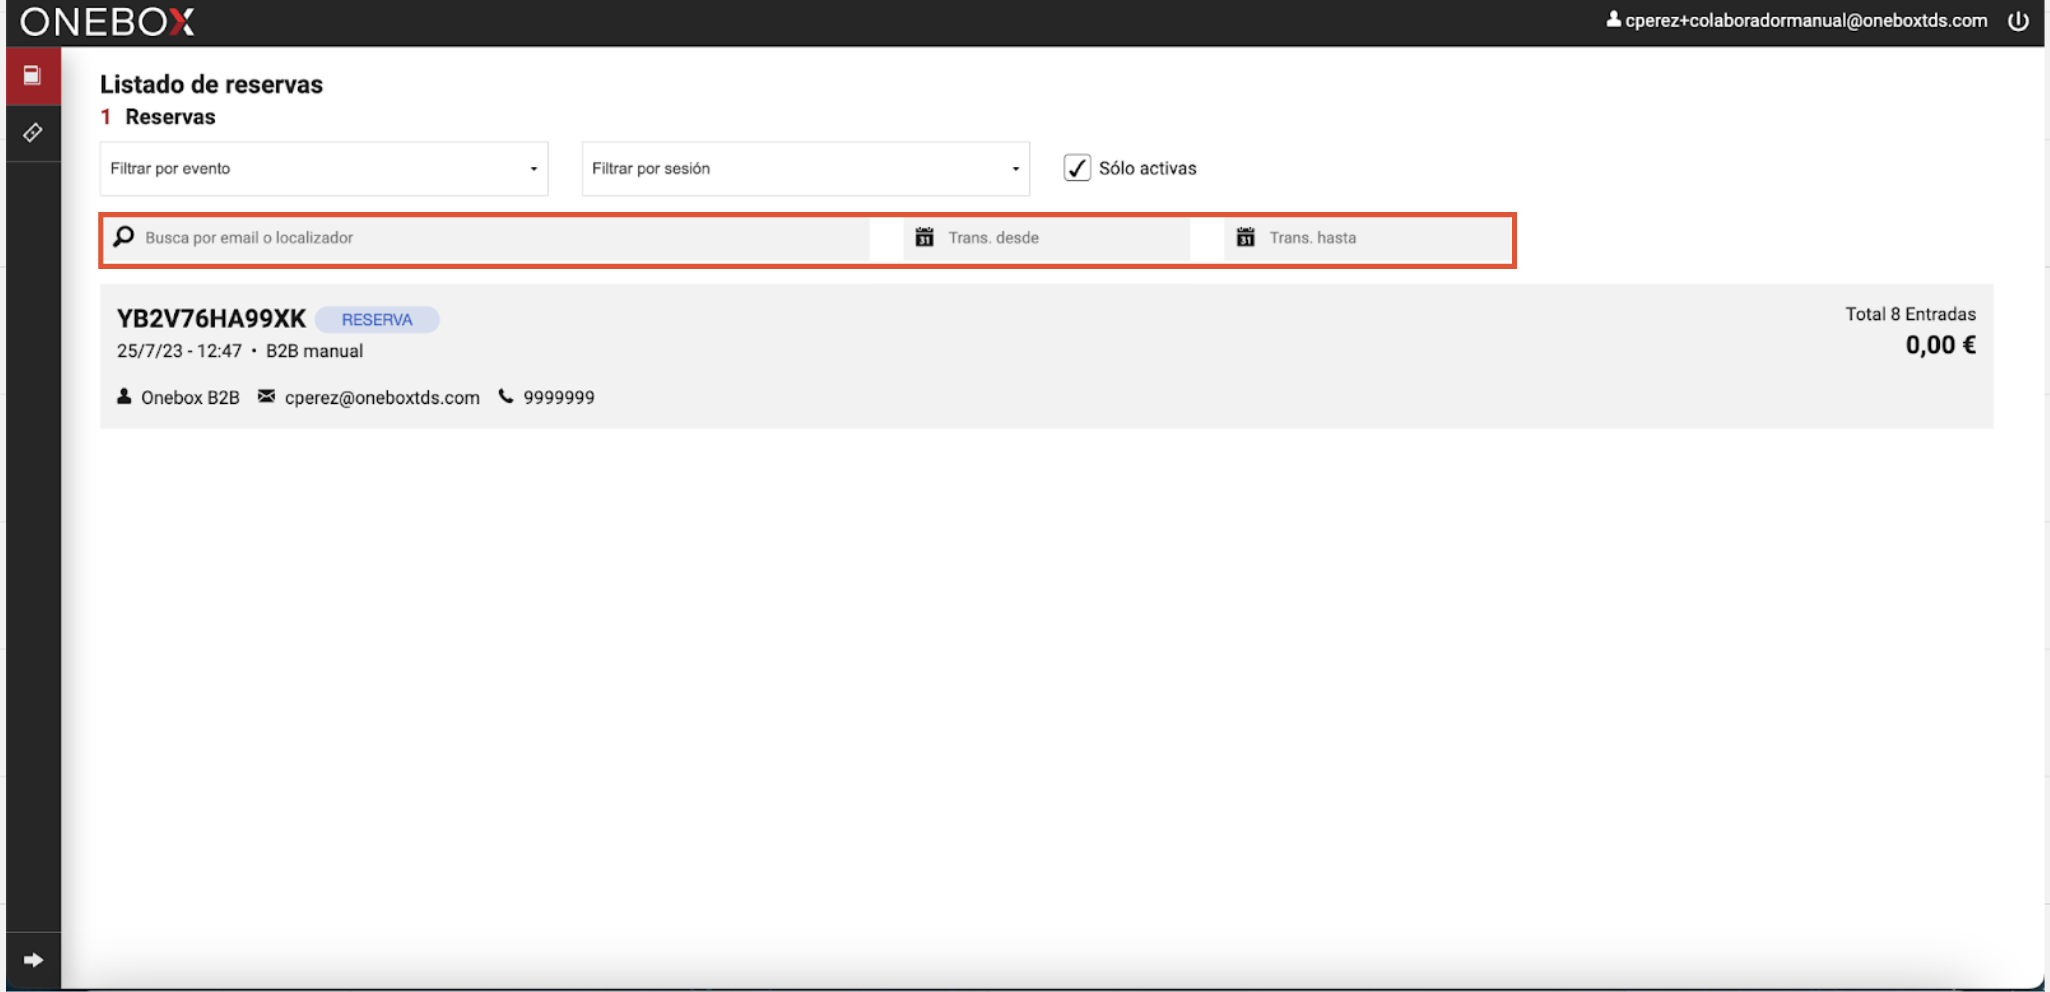Click the RESERVA status badge
Screen dimensions: 2050x992
(x=377, y=320)
